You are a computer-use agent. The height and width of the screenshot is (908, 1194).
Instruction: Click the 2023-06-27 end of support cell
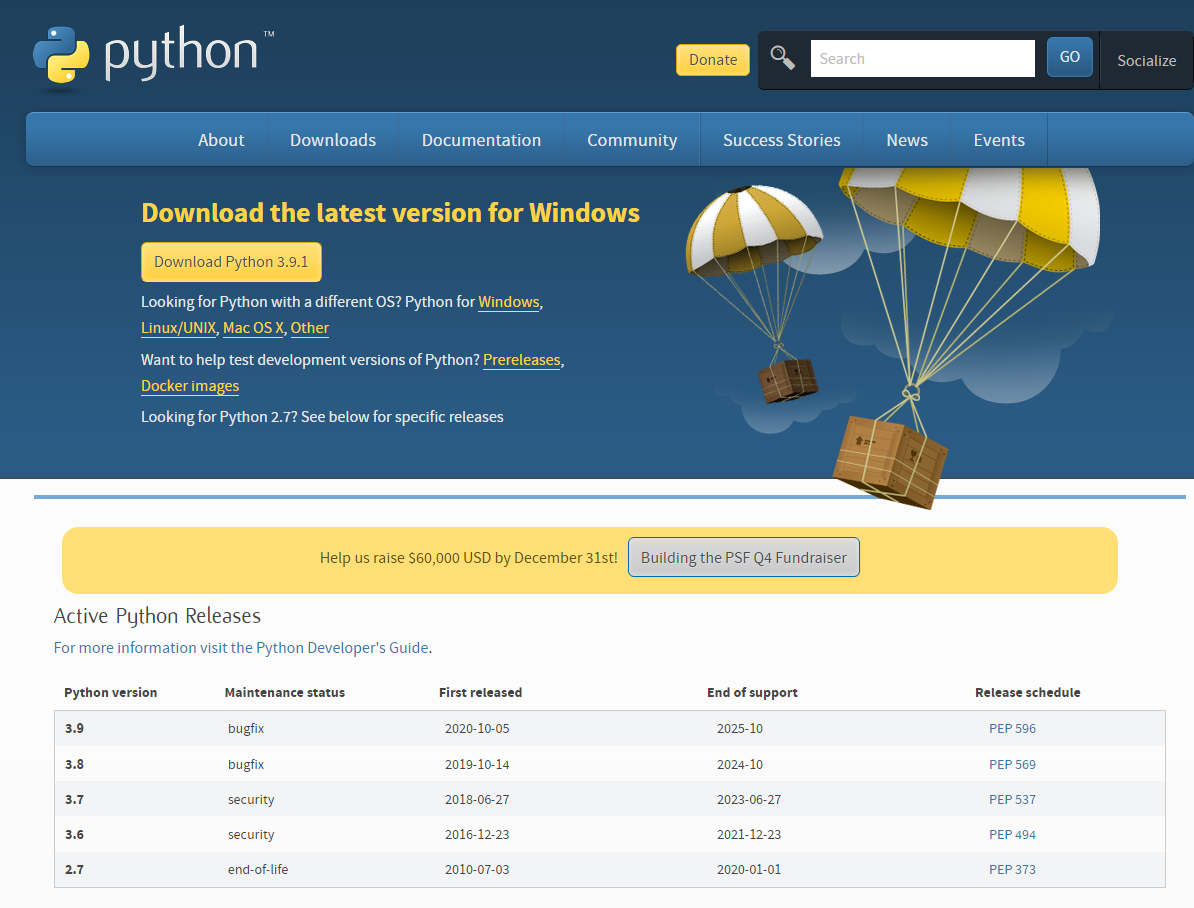(x=749, y=800)
